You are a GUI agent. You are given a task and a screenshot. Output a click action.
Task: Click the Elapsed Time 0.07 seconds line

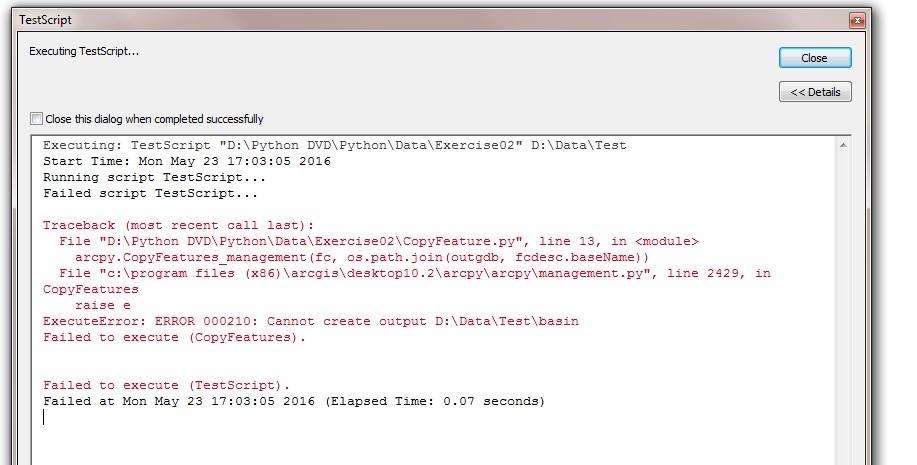294,401
